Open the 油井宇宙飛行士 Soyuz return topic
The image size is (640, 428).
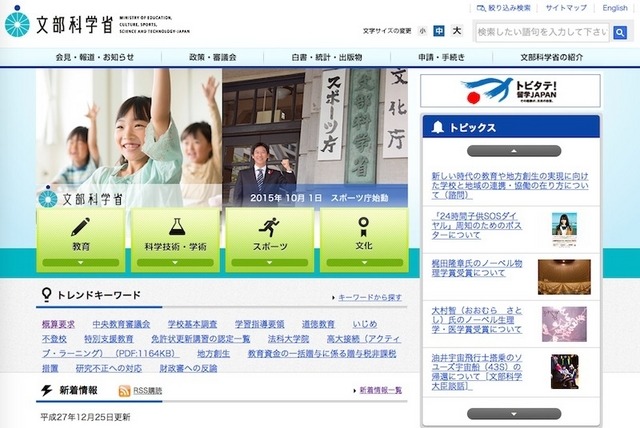pyautogui.click(x=477, y=372)
